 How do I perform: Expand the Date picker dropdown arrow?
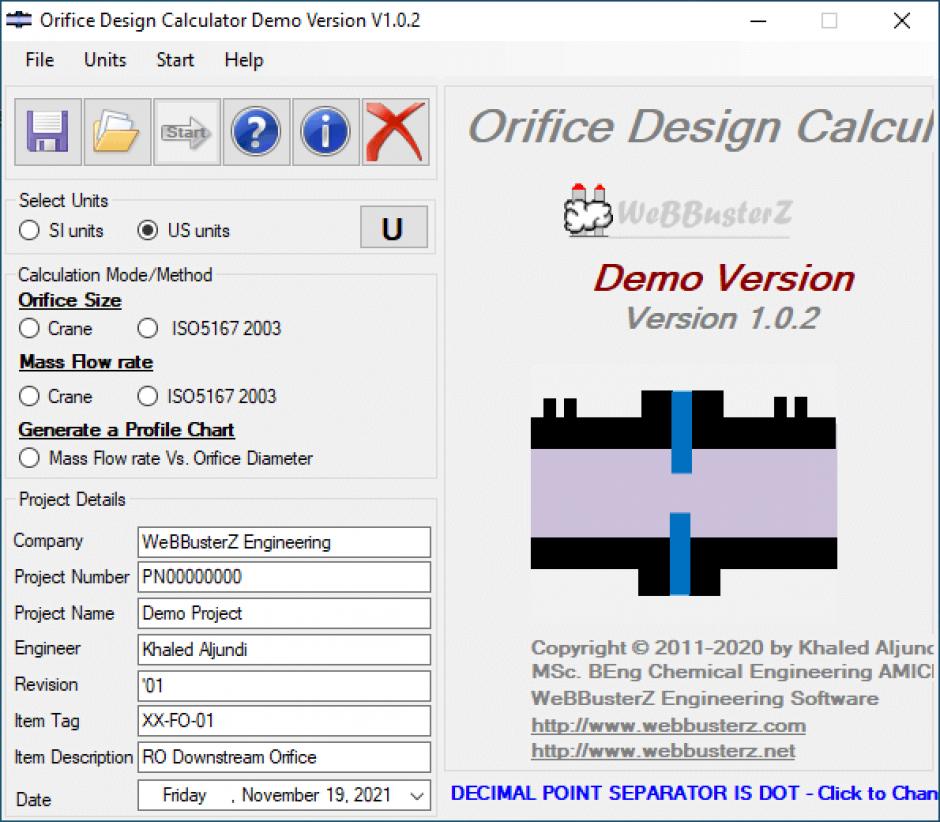(417, 796)
